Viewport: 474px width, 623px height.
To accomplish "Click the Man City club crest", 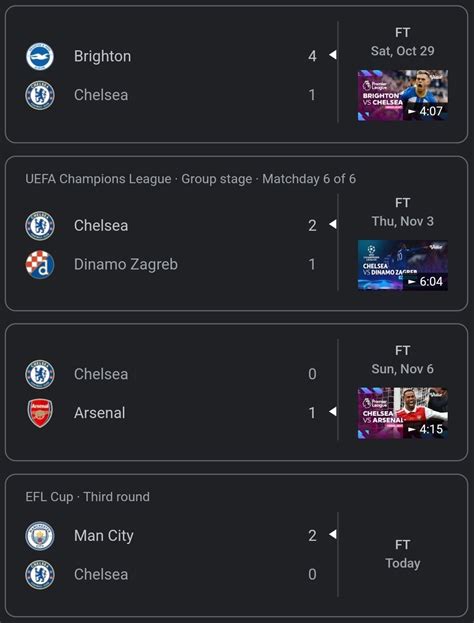I will coord(40,536).
